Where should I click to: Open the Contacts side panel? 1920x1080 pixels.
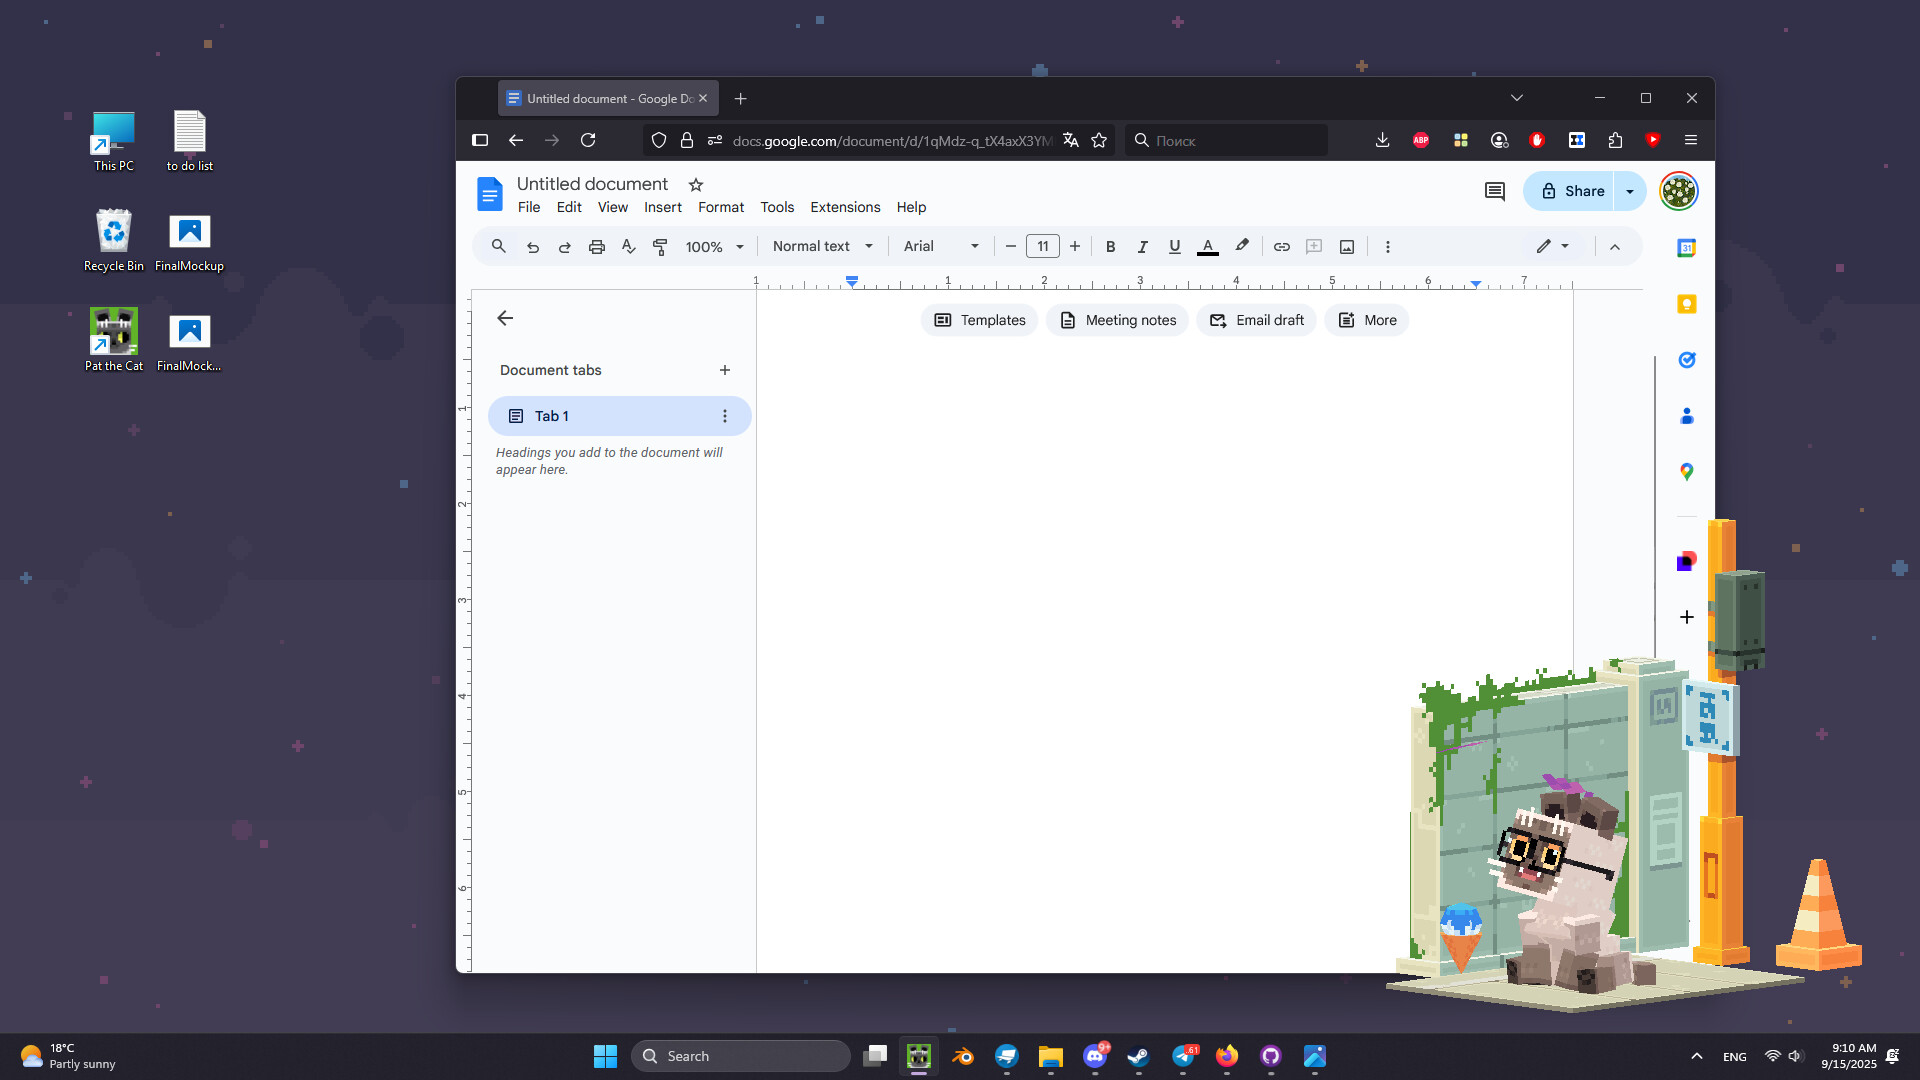pyautogui.click(x=1686, y=415)
